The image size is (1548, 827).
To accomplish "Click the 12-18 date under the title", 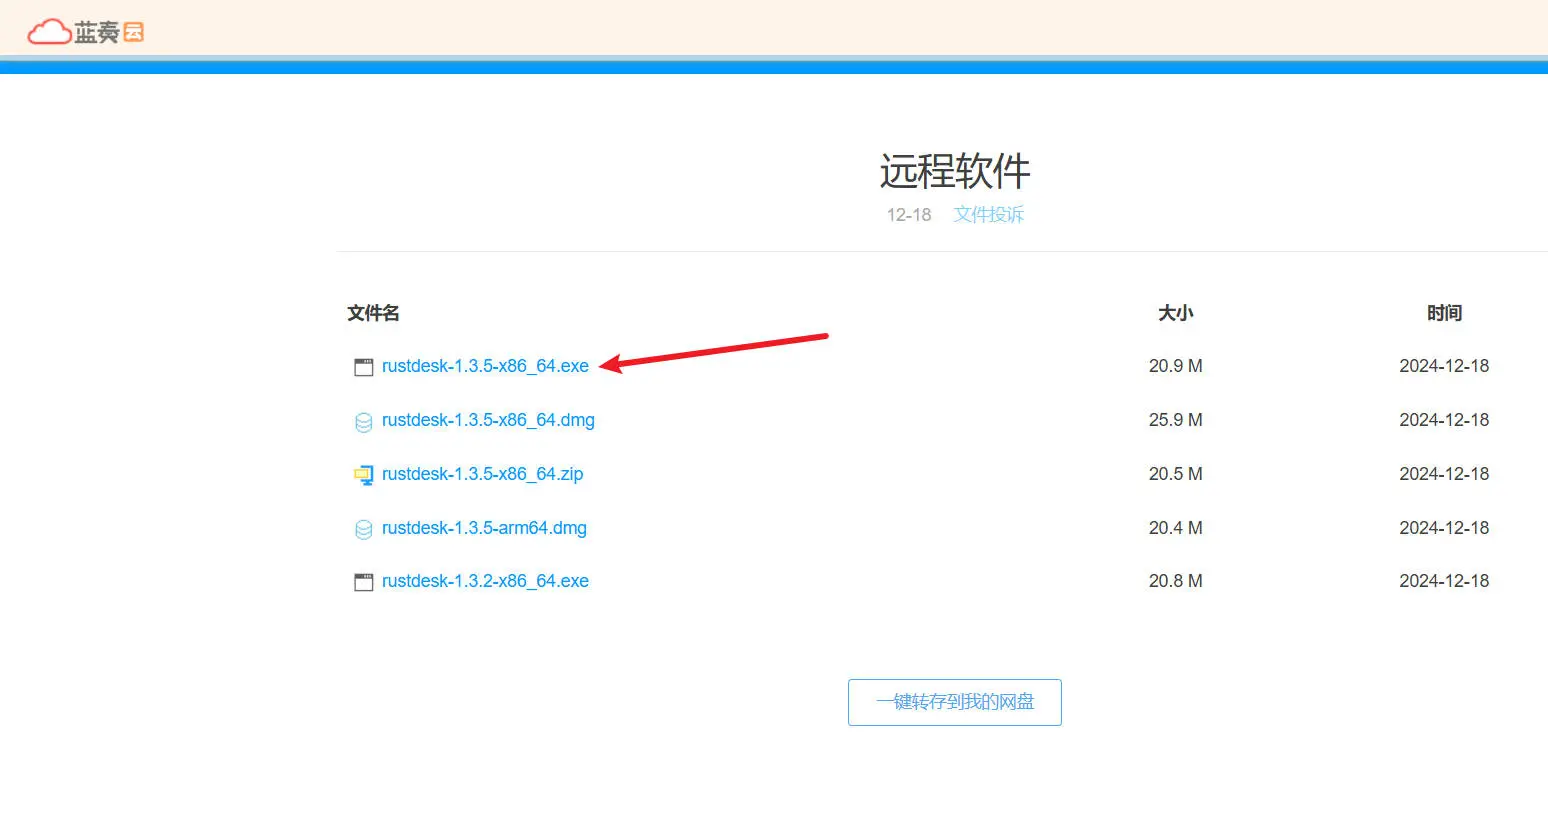I will (909, 215).
